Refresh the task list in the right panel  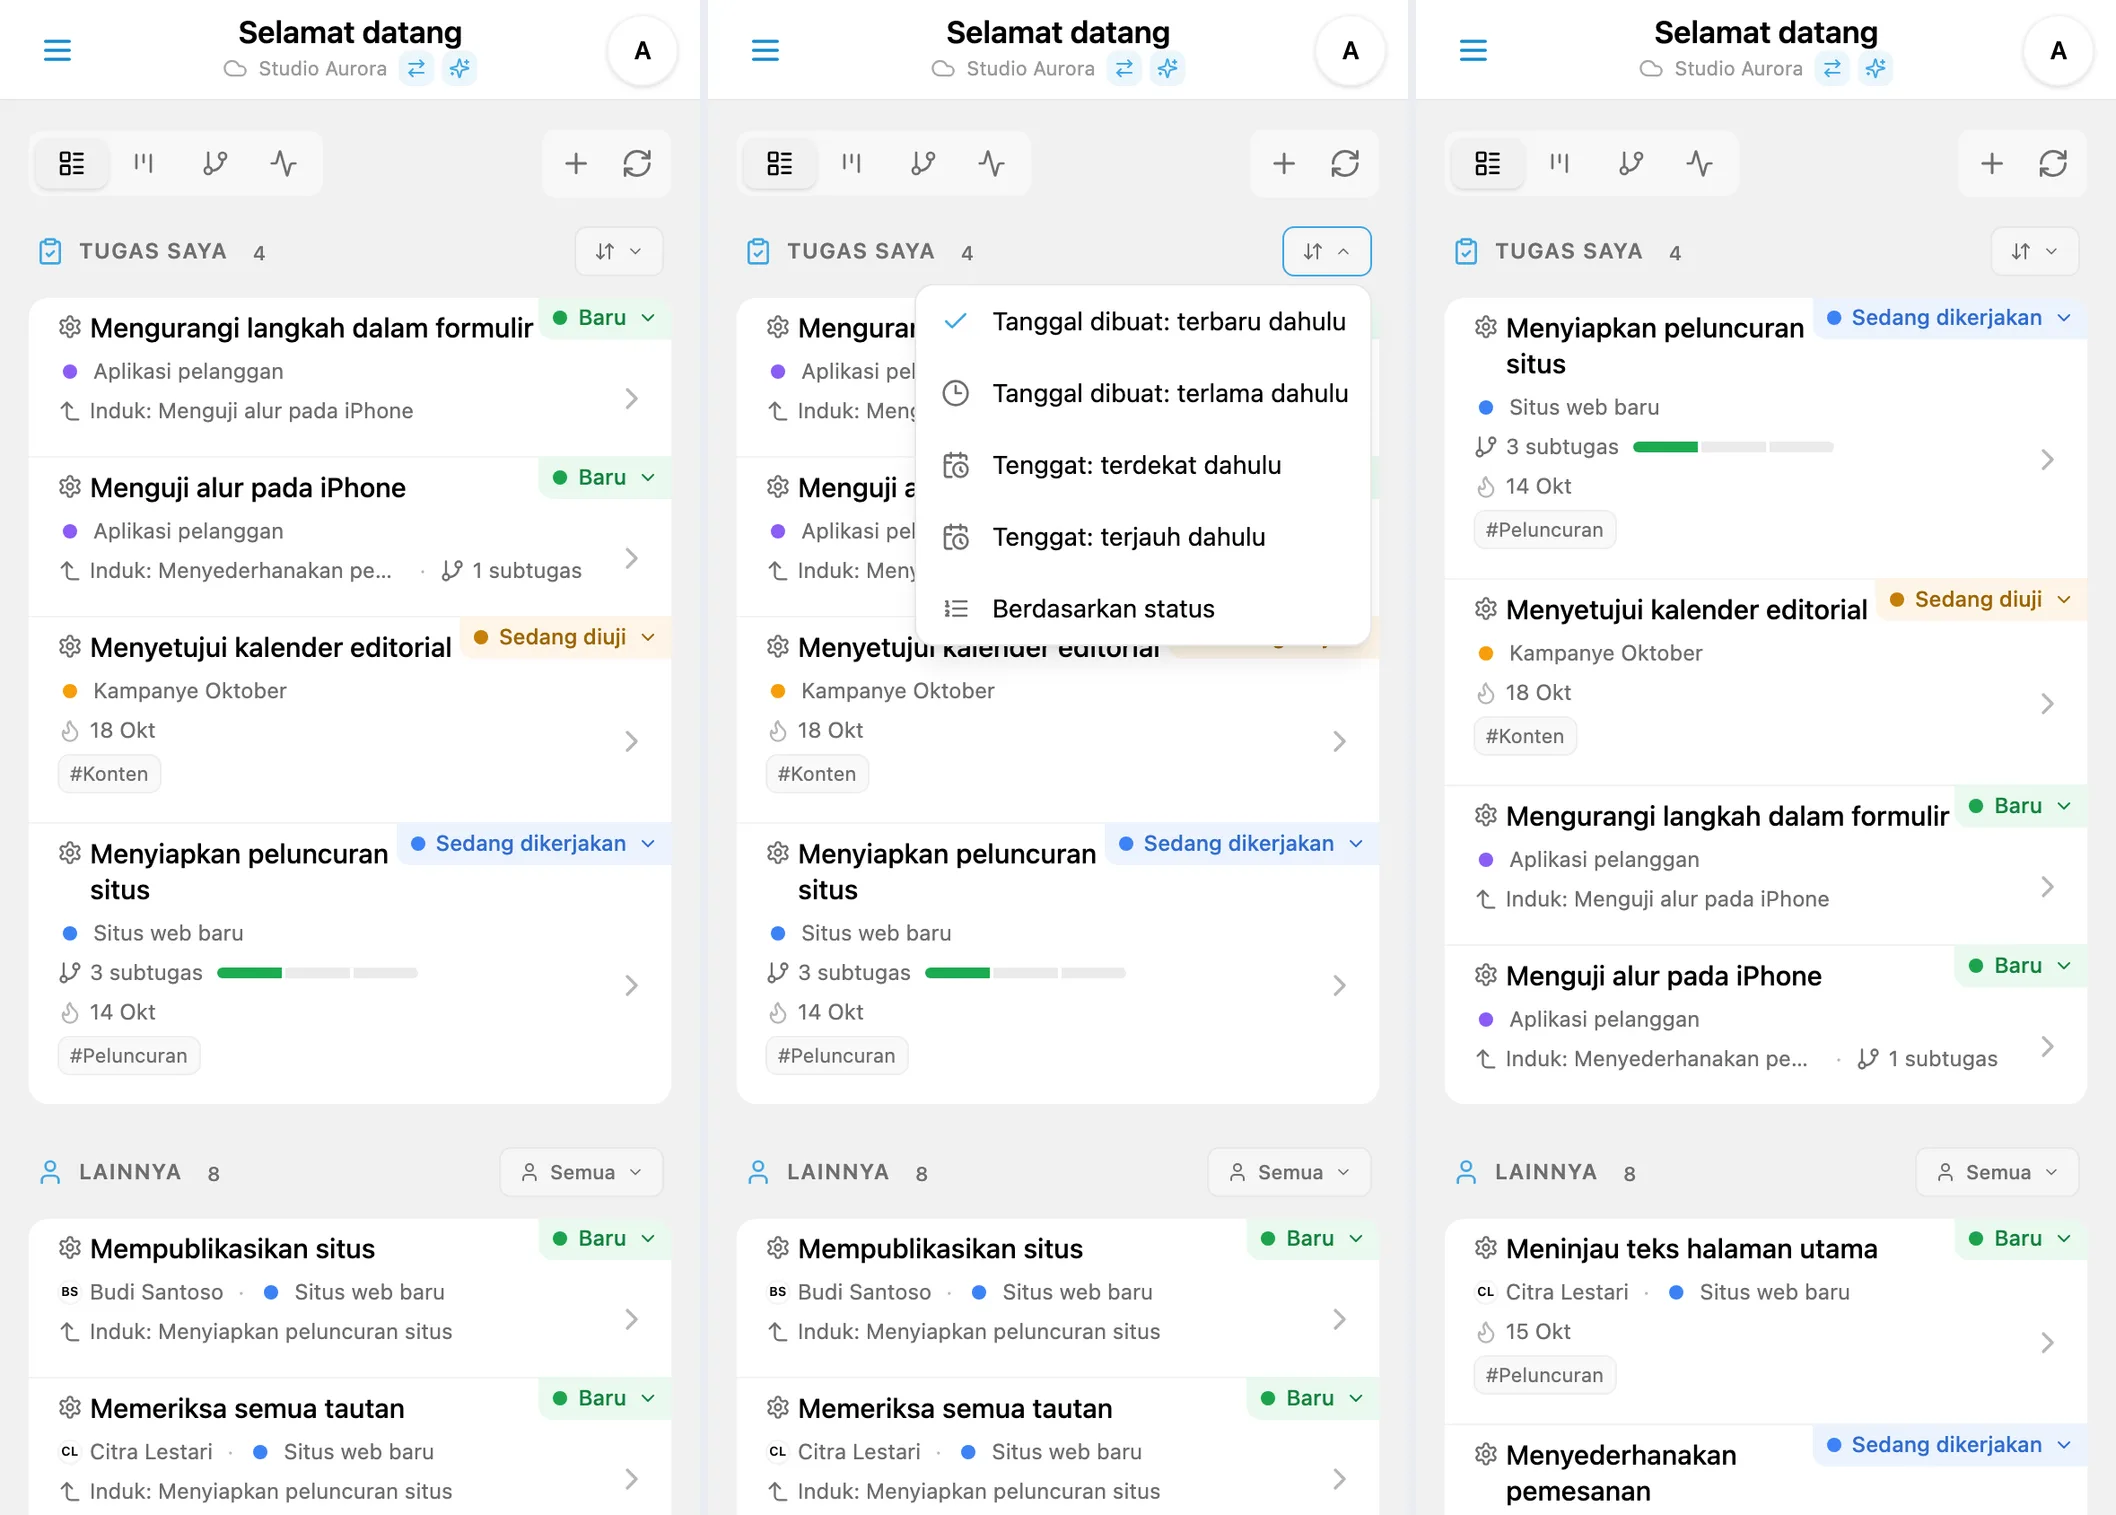[2053, 163]
